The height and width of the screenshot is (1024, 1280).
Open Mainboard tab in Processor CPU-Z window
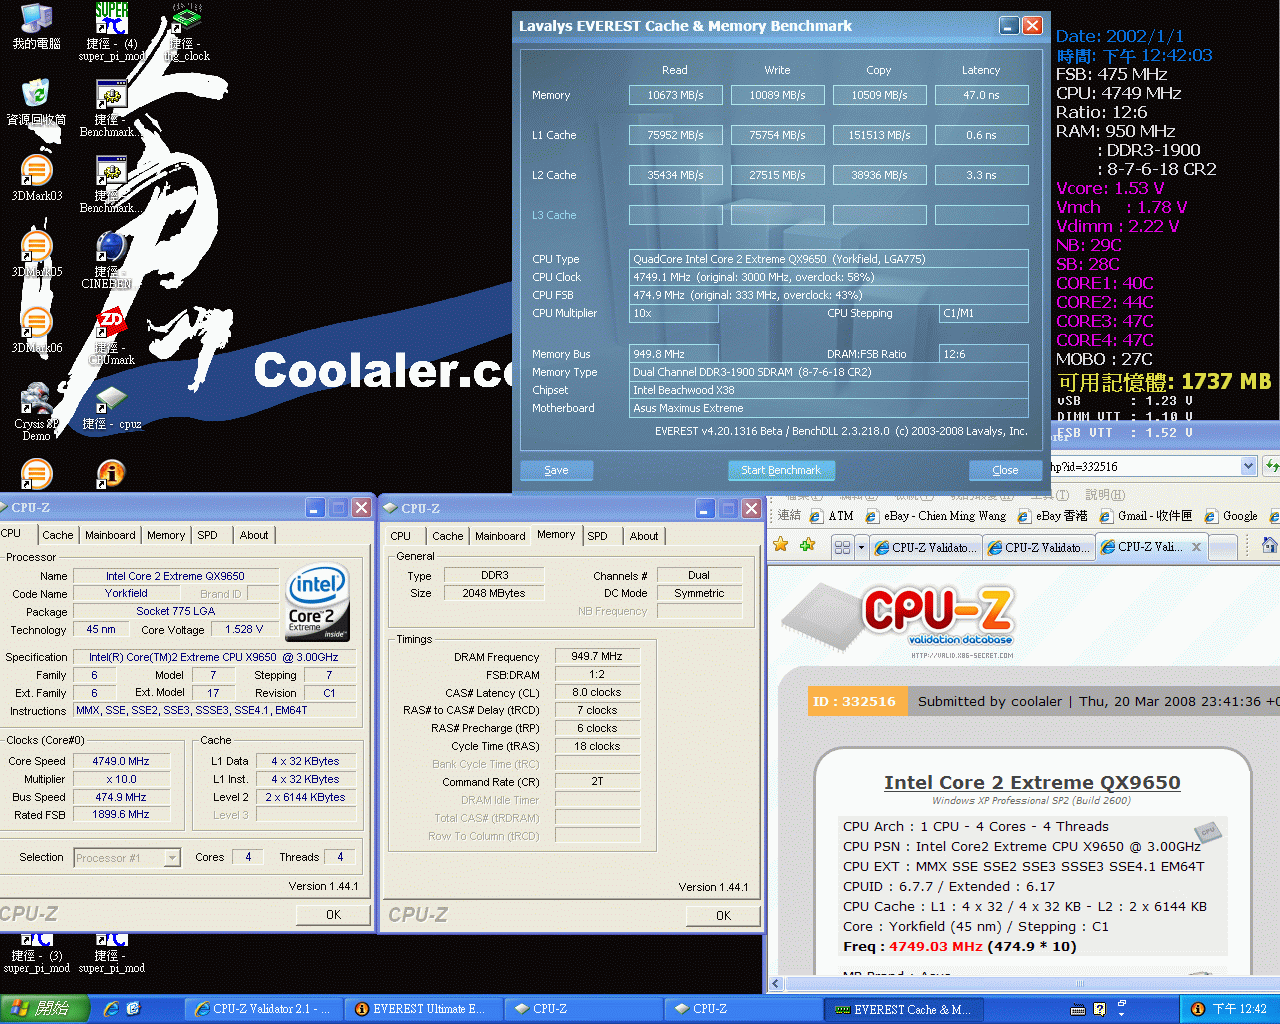pyautogui.click(x=110, y=535)
